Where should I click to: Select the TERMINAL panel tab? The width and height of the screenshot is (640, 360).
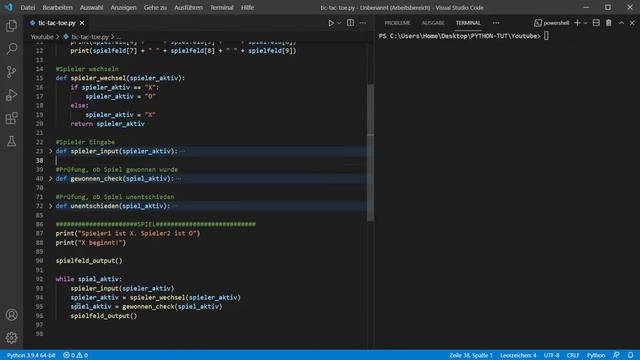(x=468, y=23)
